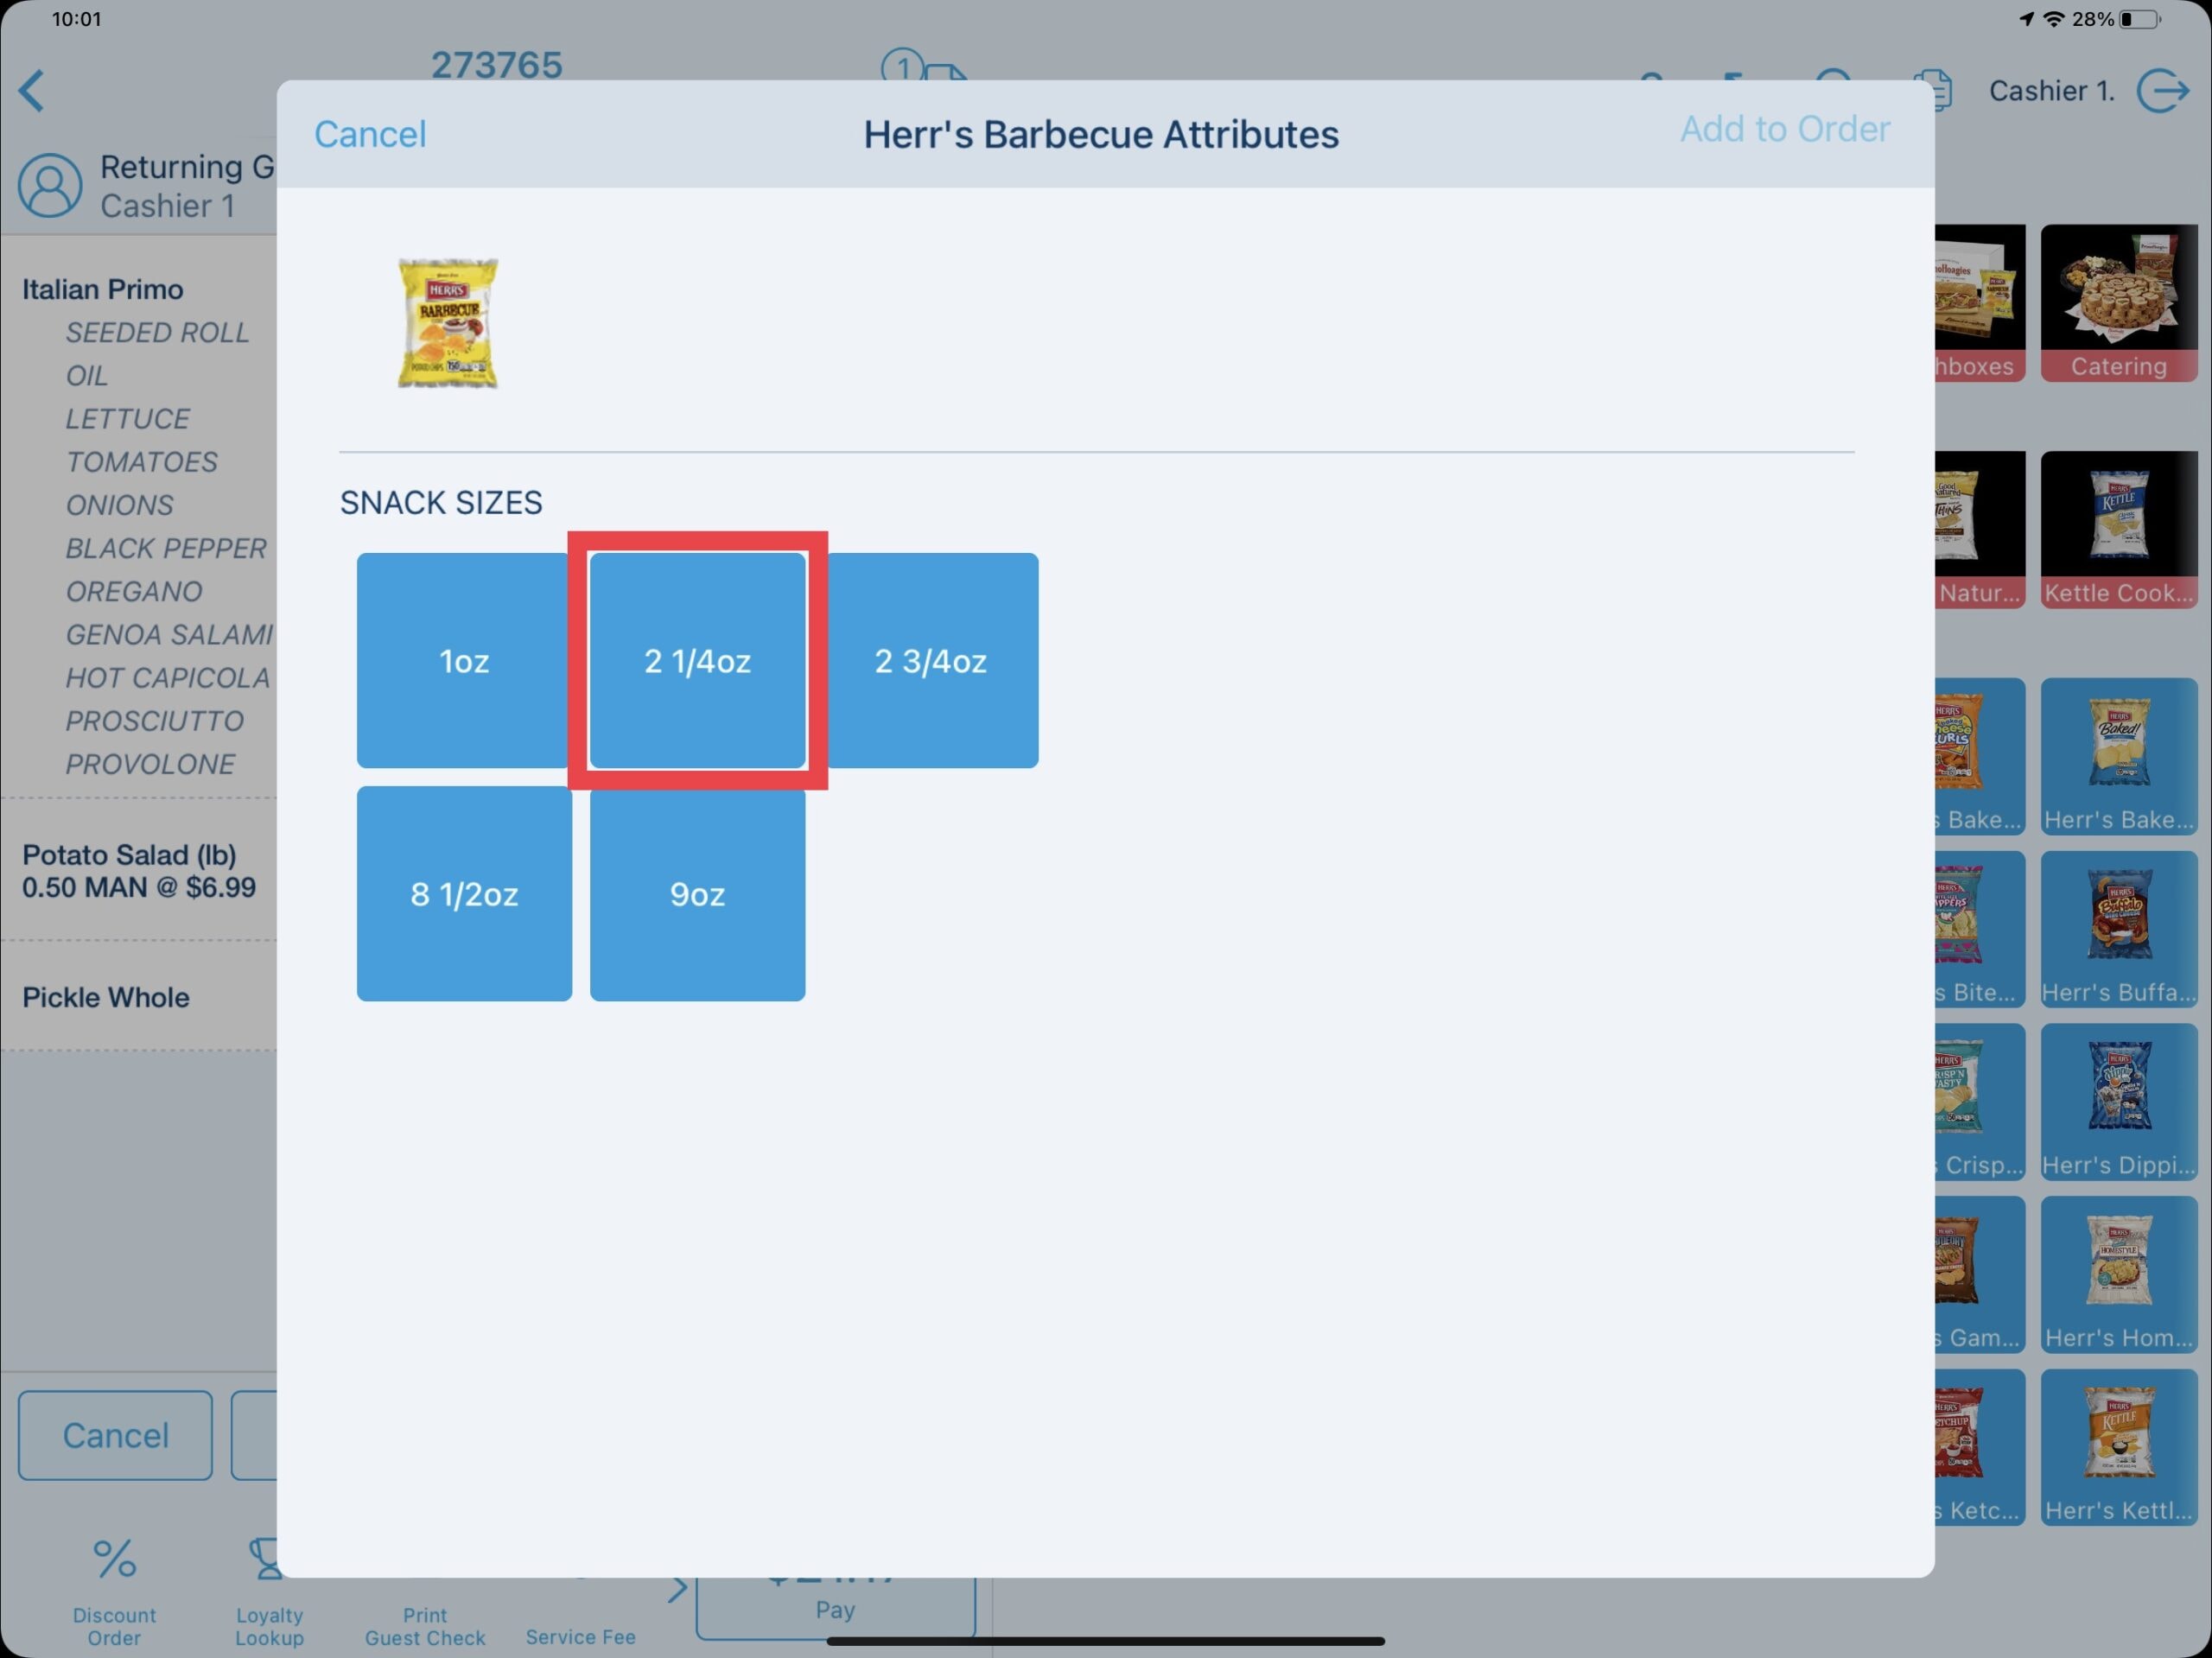The width and height of the screenshot is (2212, 1658).
Task: Select the 1oz snack size
Action: pos(463,660)
